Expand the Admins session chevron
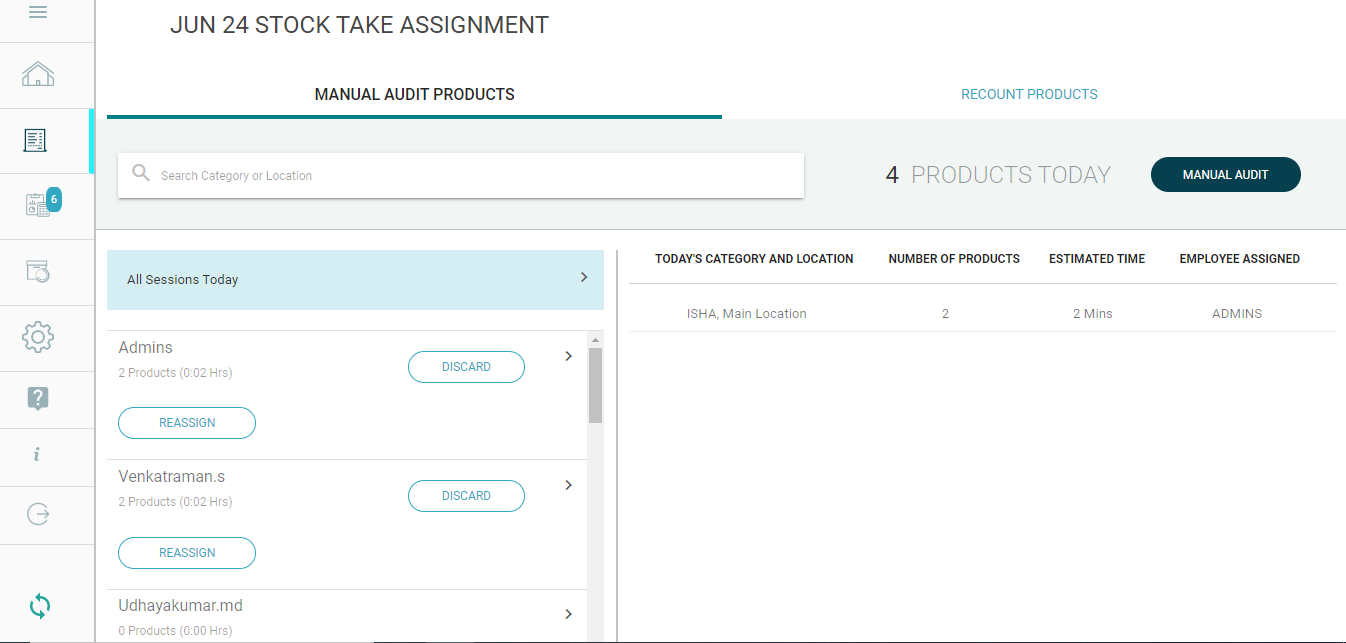Image resolution: width=1346 pixels, height=643 pixels. 568,356
